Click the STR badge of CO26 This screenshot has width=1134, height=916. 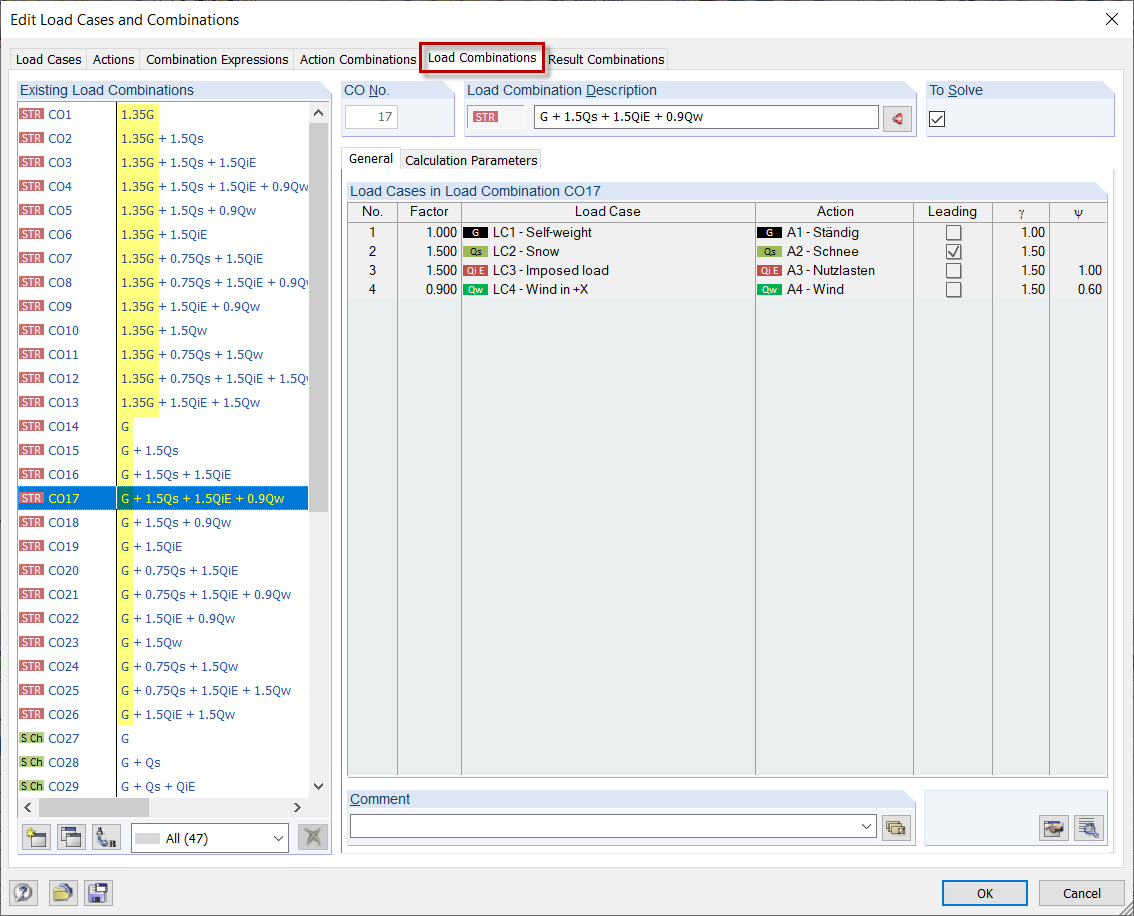[x=32, y=714]
